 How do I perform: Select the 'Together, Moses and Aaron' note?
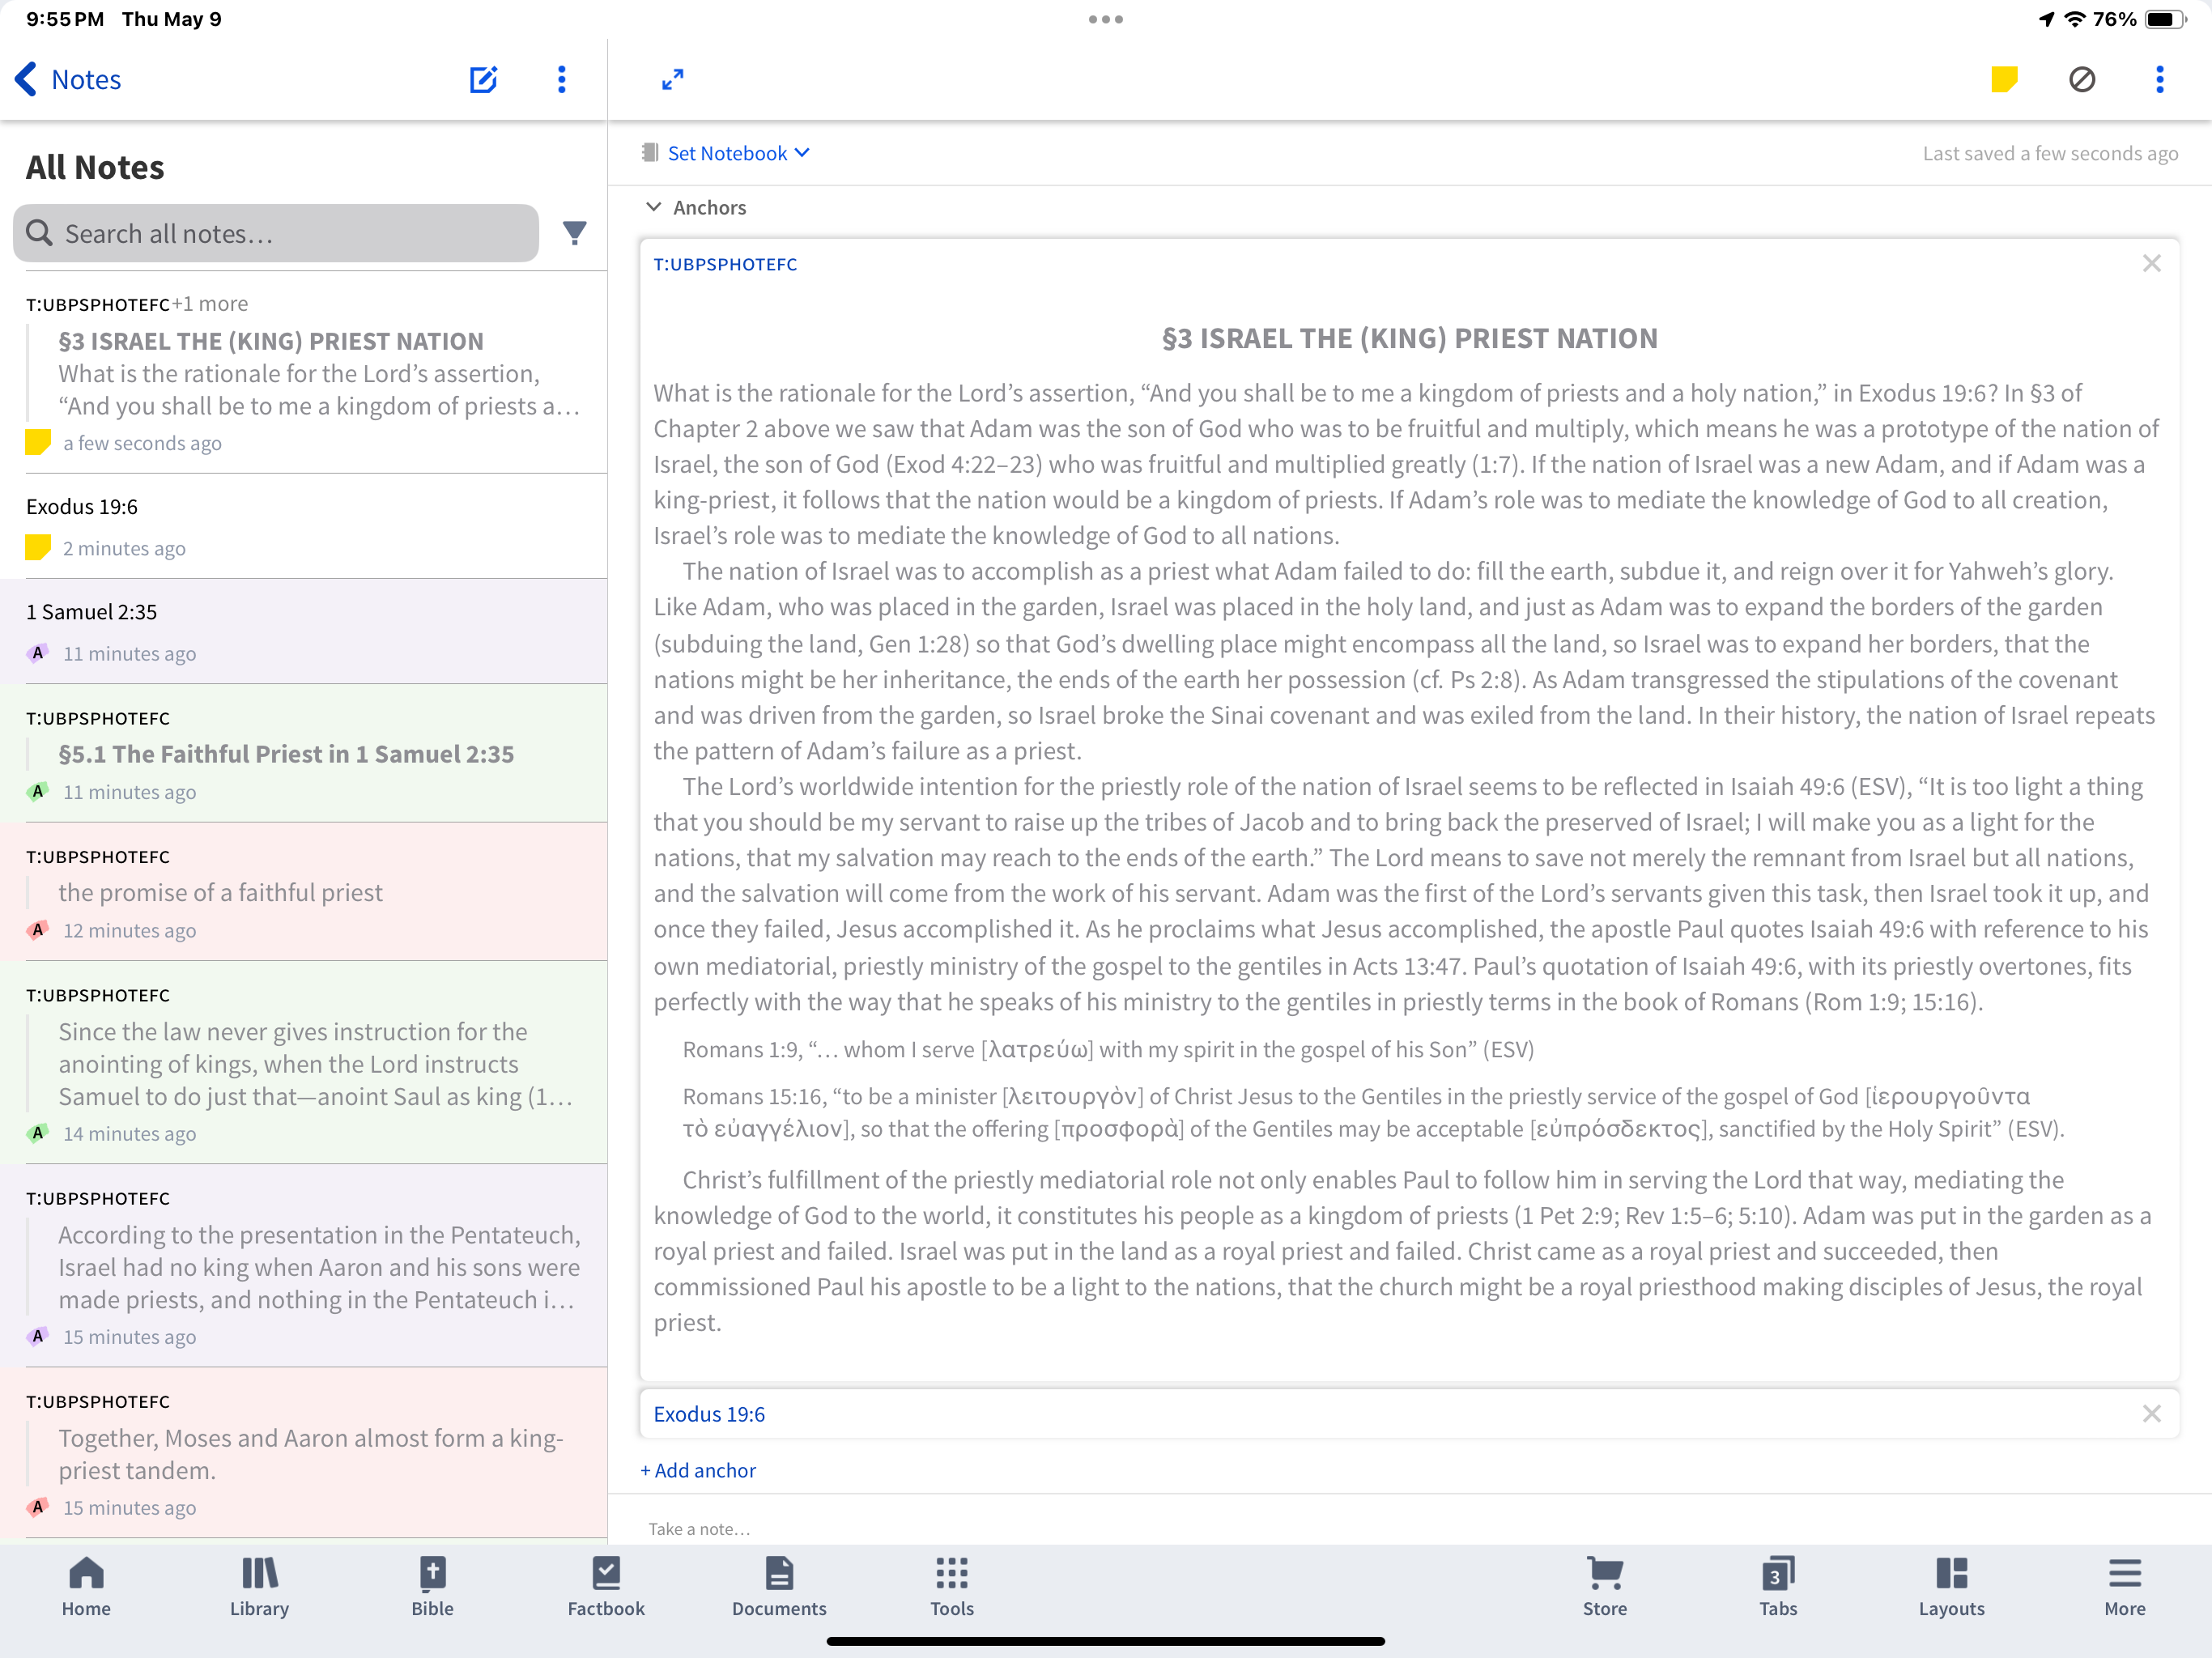304,1452
